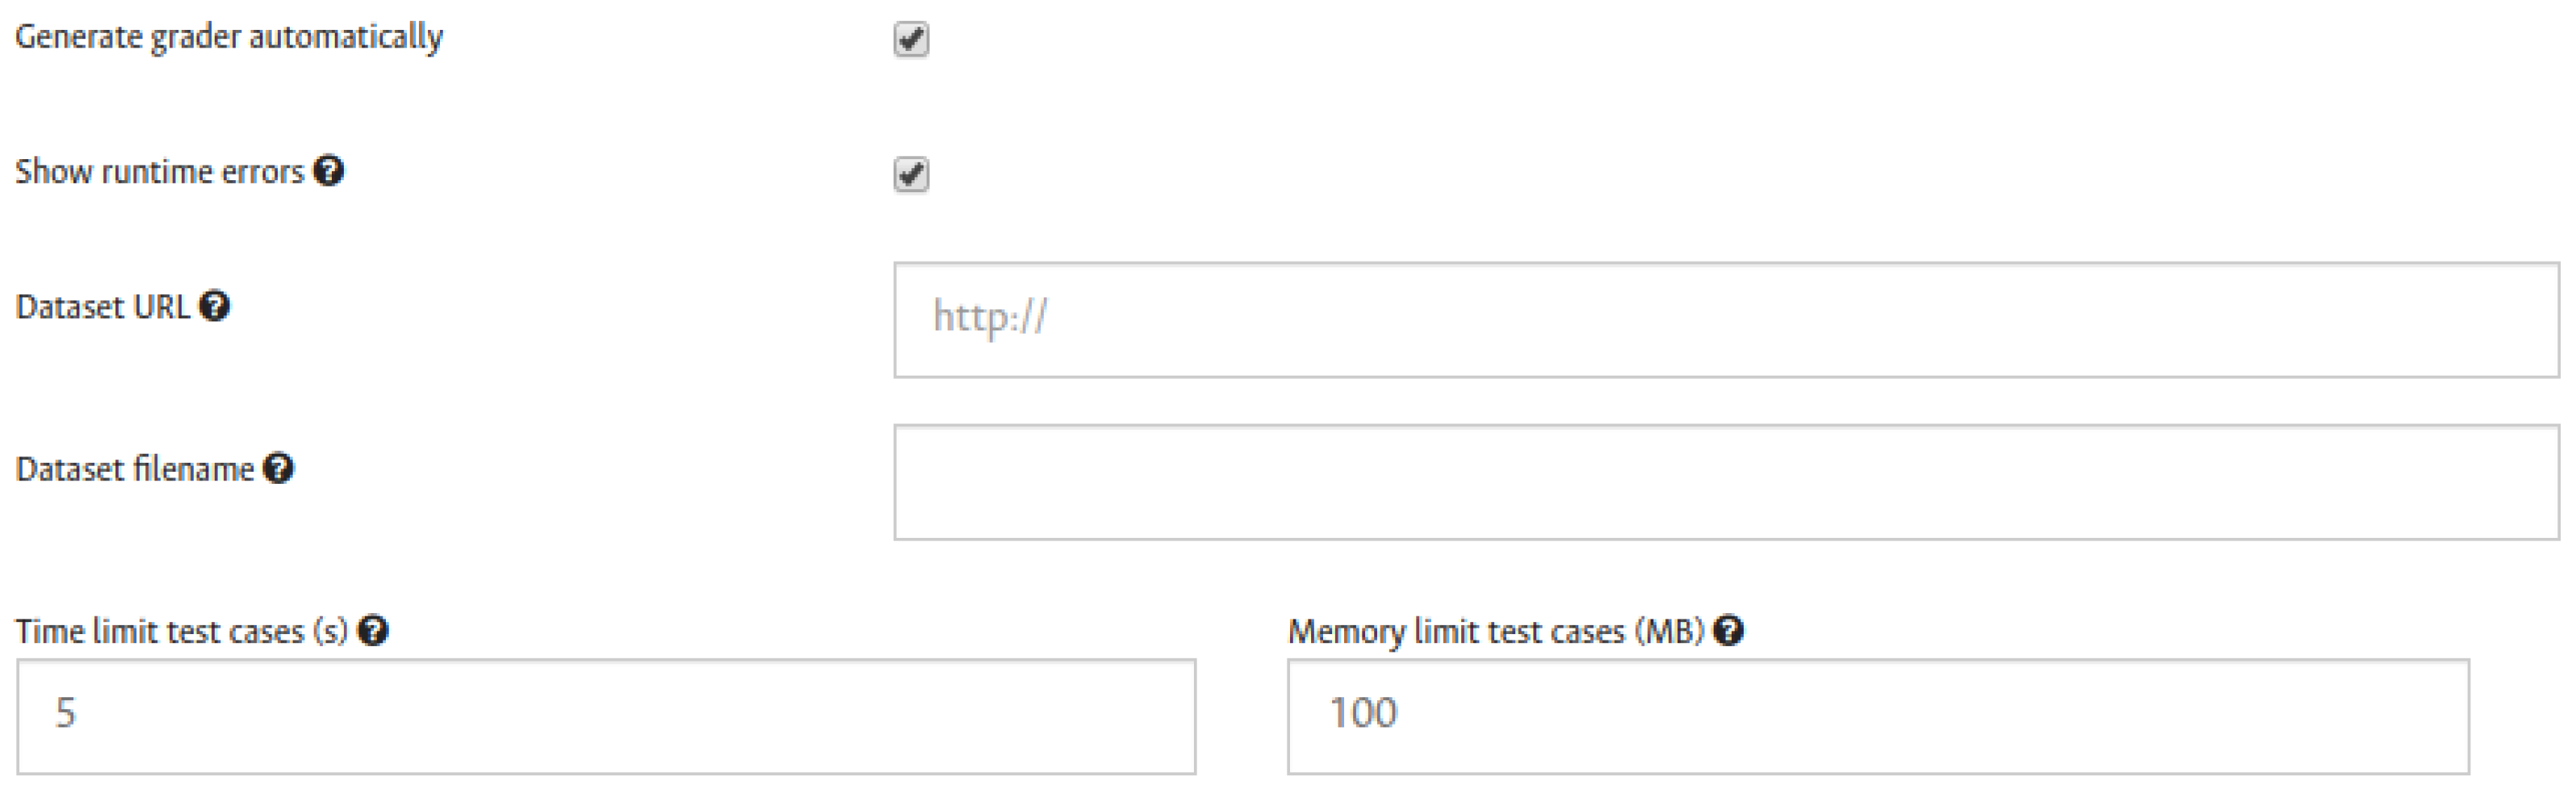Click the value 100 in memory limit
This screenshot has width=2576, height=794.
click(x=1363, y=713)
